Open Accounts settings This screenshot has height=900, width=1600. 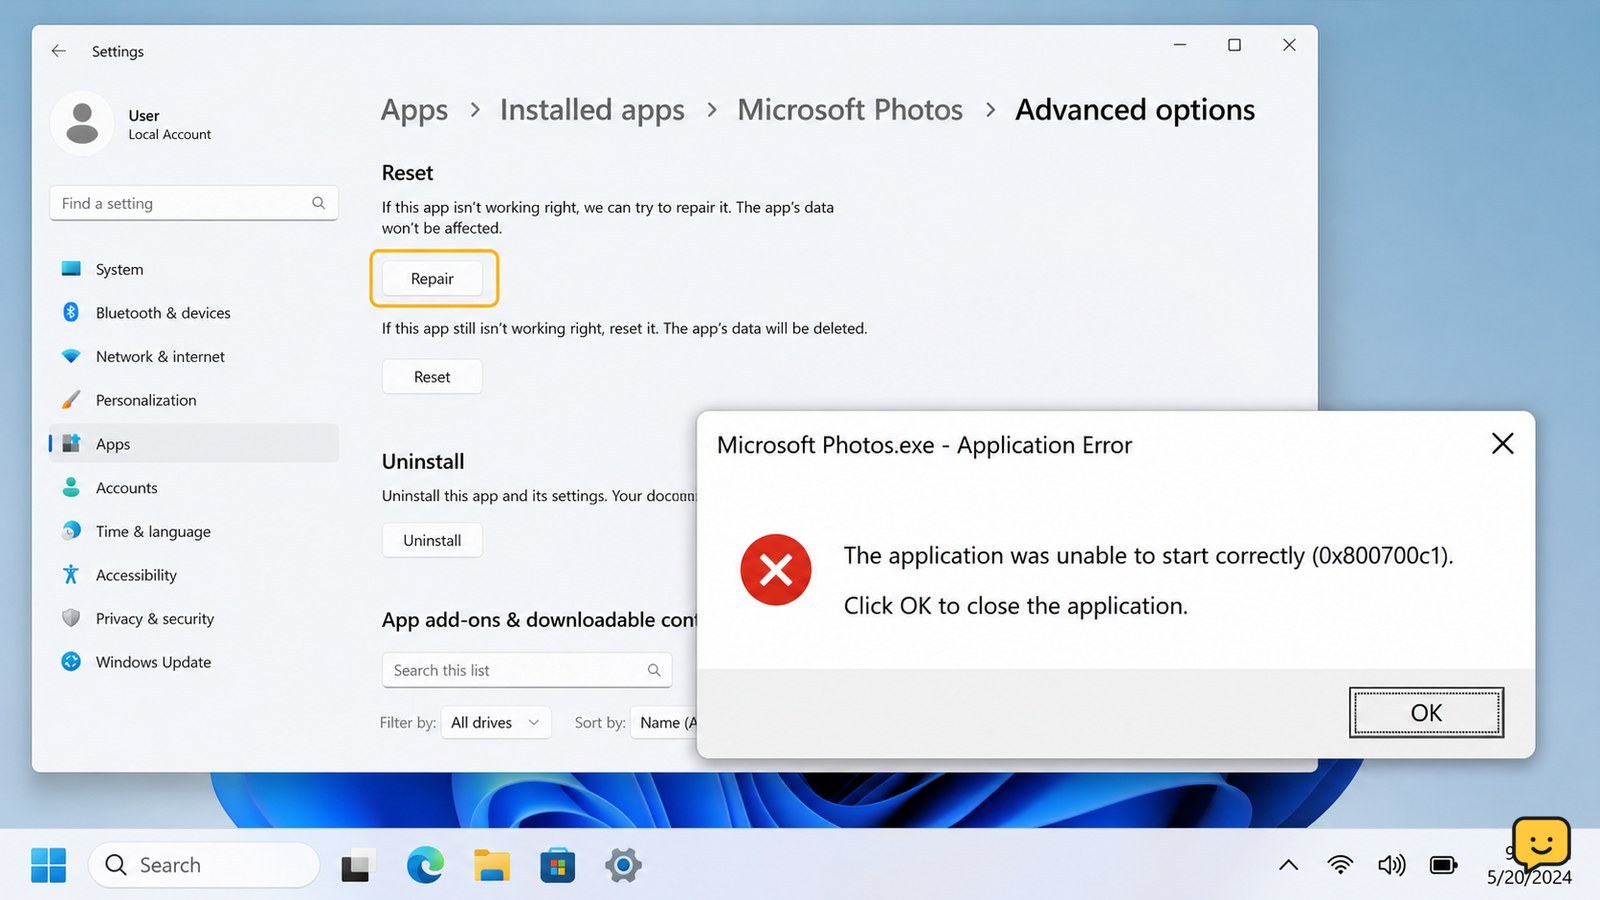pyautogui.click(x=194, y=488)
